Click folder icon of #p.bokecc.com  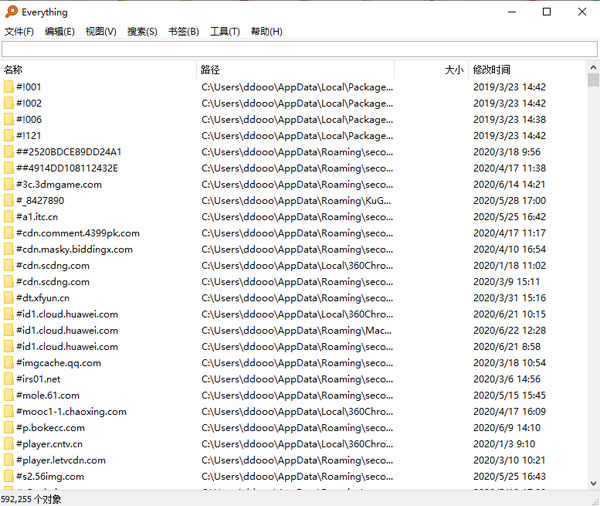8,428
